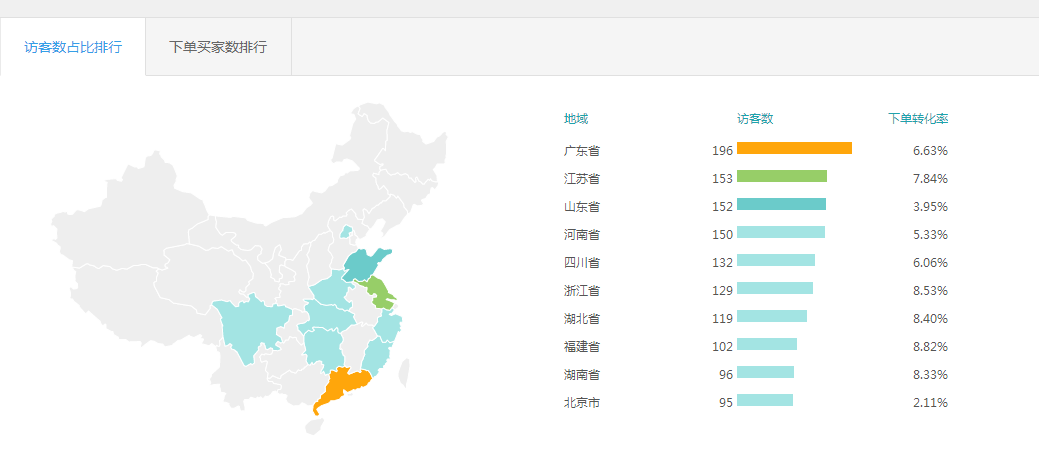Click the visitor bar for 福建省
Image resolution: width=1039 pixels, height=458 pixels.
pos(767,344)
